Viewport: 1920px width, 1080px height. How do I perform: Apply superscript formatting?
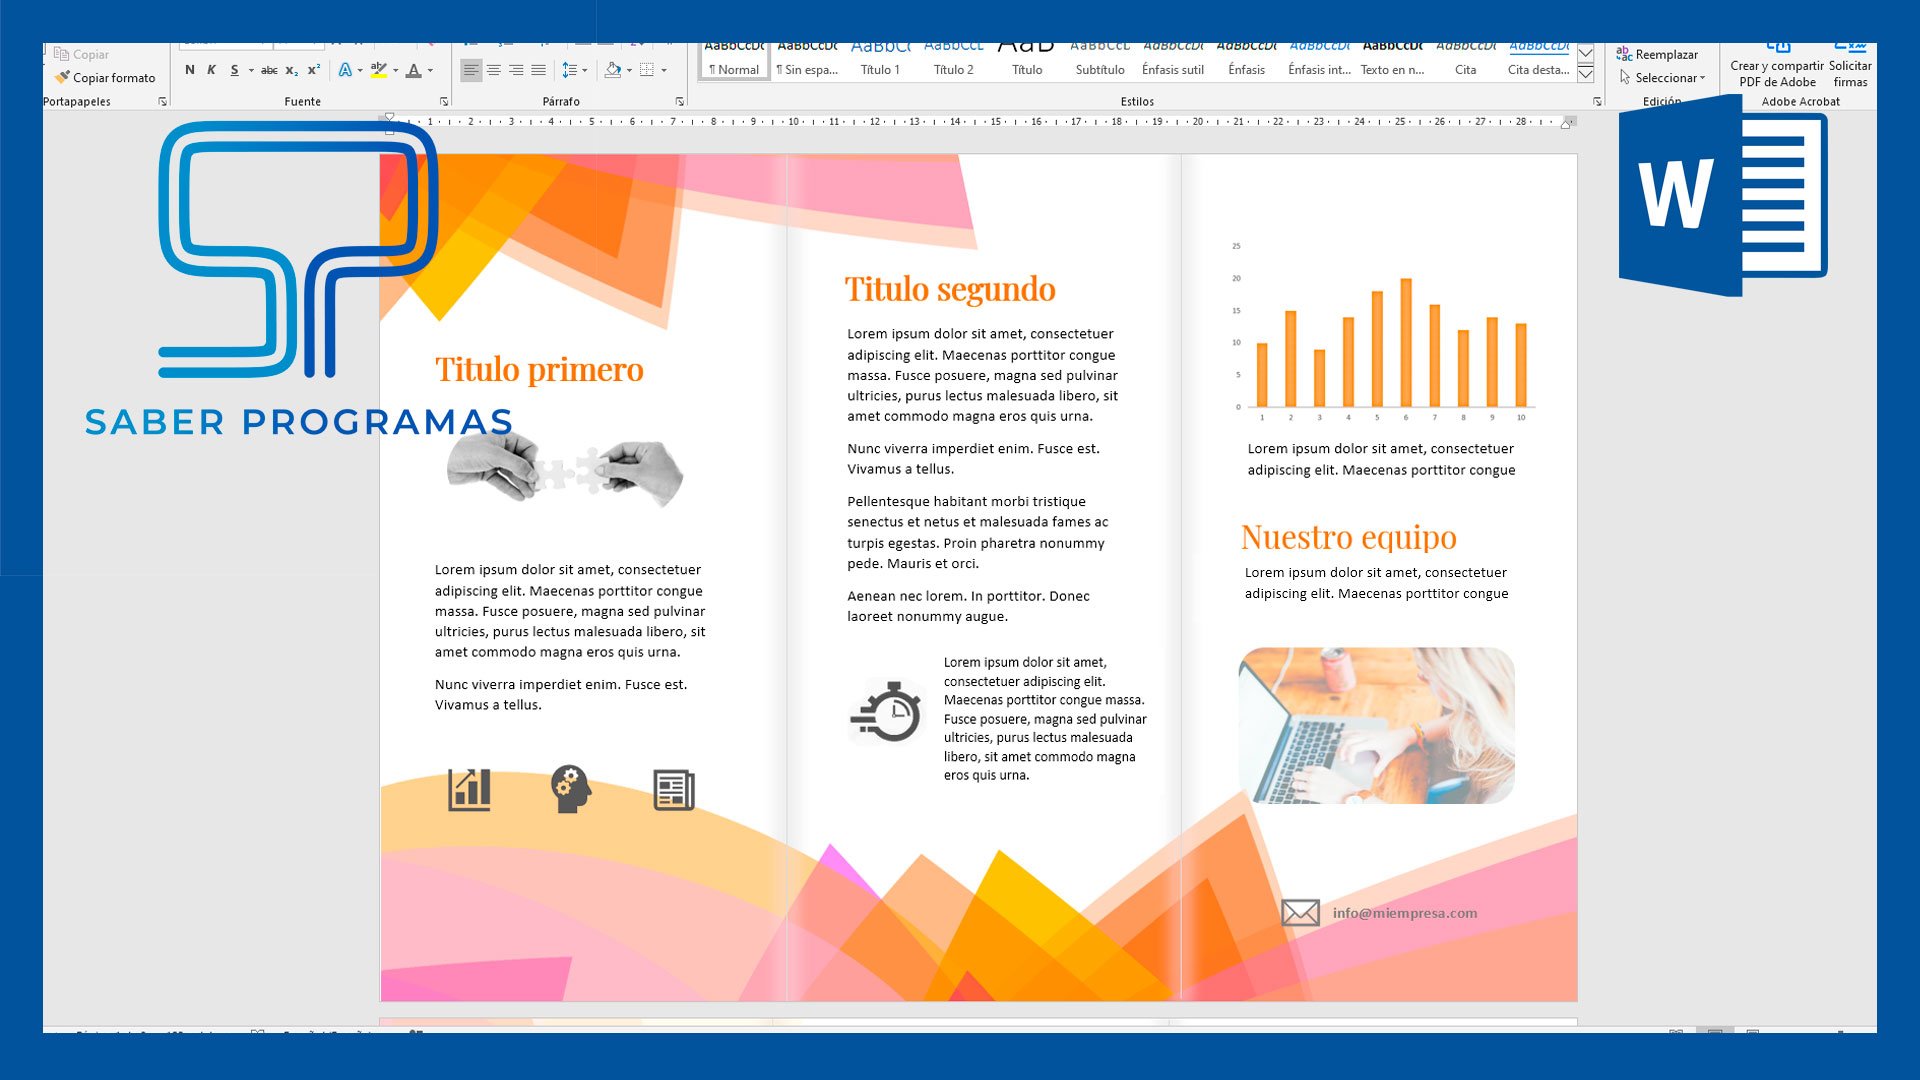coord(314,70)
